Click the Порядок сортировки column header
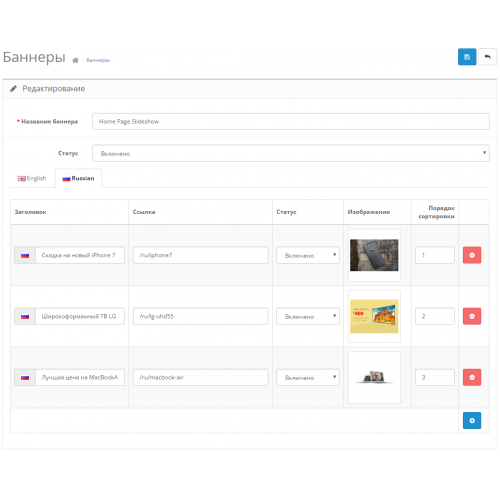This screenshot has width=500, height=500. pos(437,212)
